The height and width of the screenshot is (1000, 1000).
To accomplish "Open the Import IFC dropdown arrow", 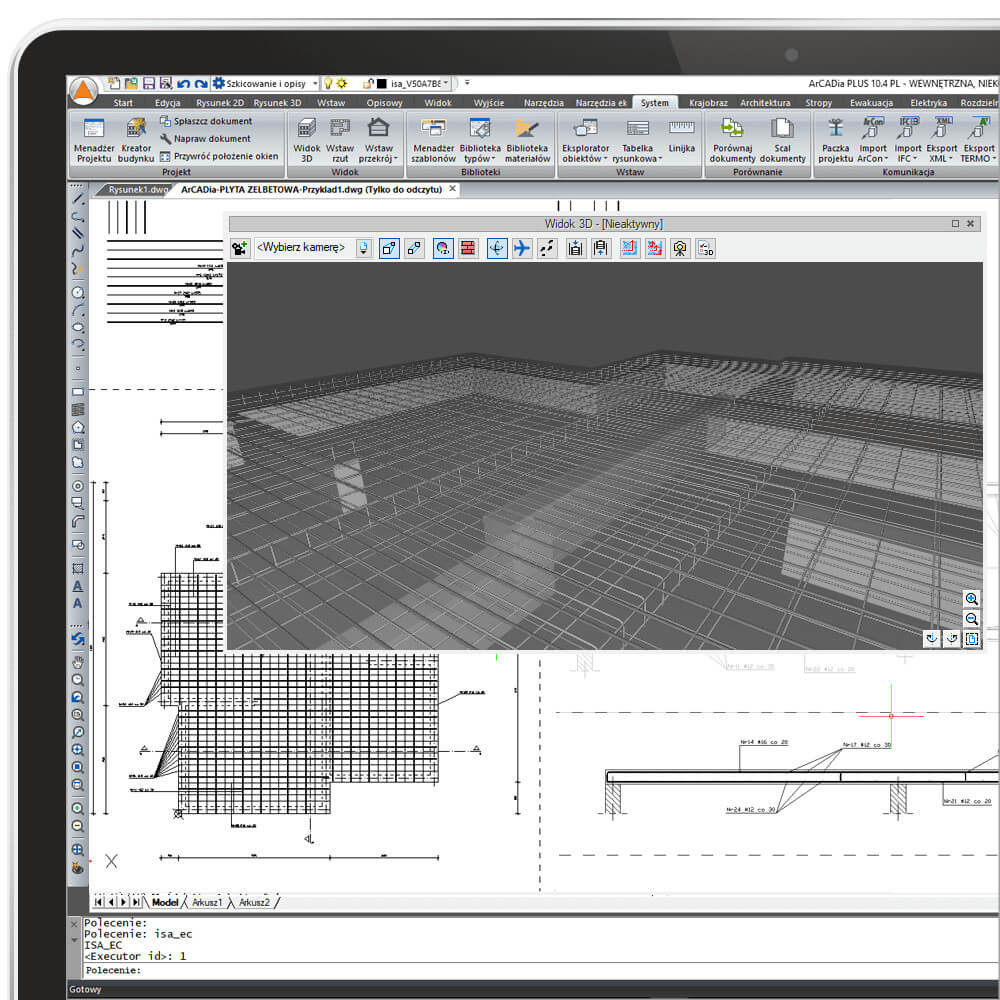I will tap(915, 159).
